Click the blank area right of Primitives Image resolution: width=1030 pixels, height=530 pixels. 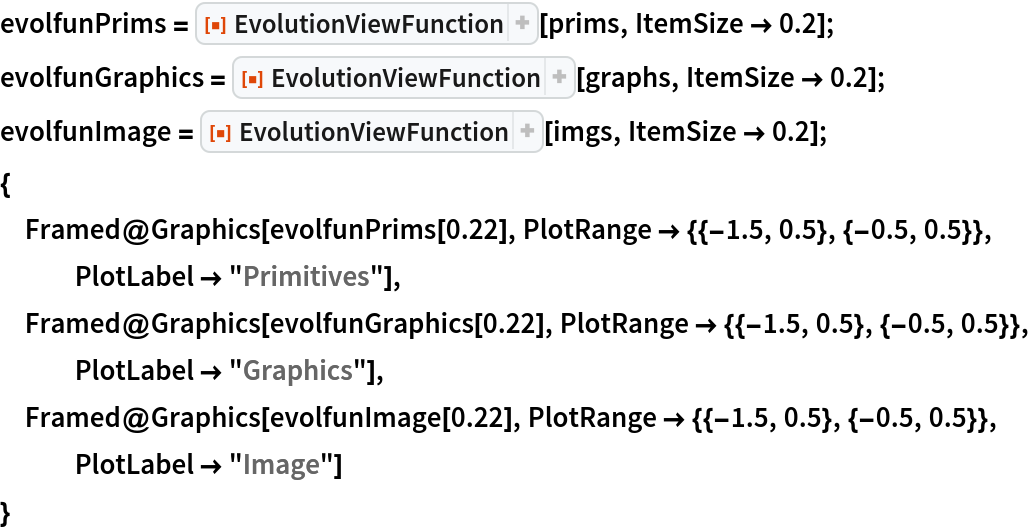pos(650,277)
